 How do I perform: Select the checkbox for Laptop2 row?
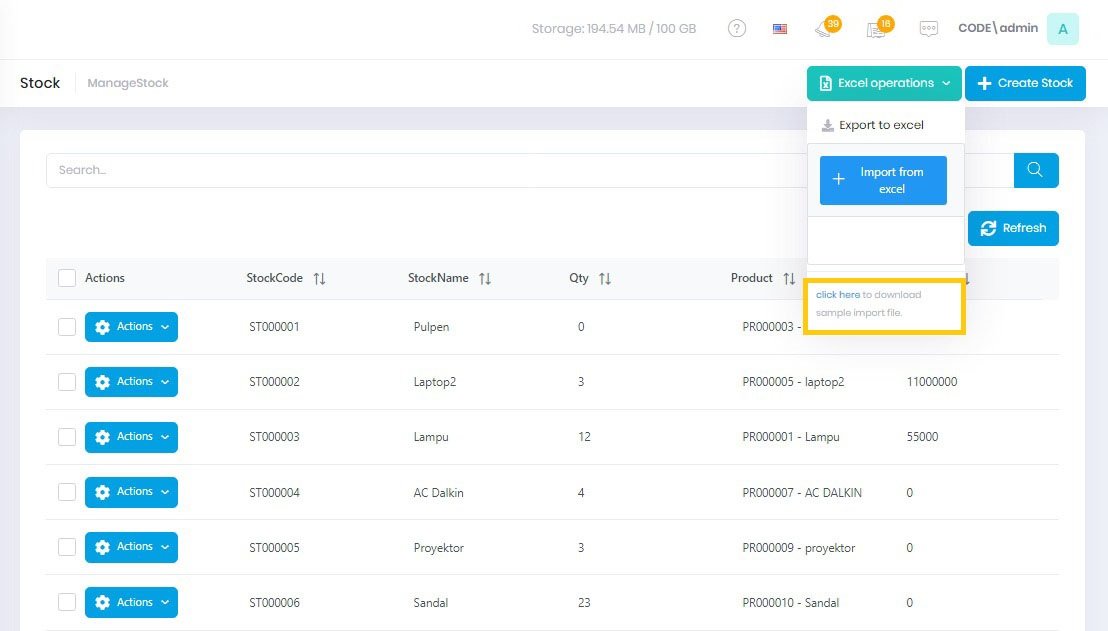[67, 381]
